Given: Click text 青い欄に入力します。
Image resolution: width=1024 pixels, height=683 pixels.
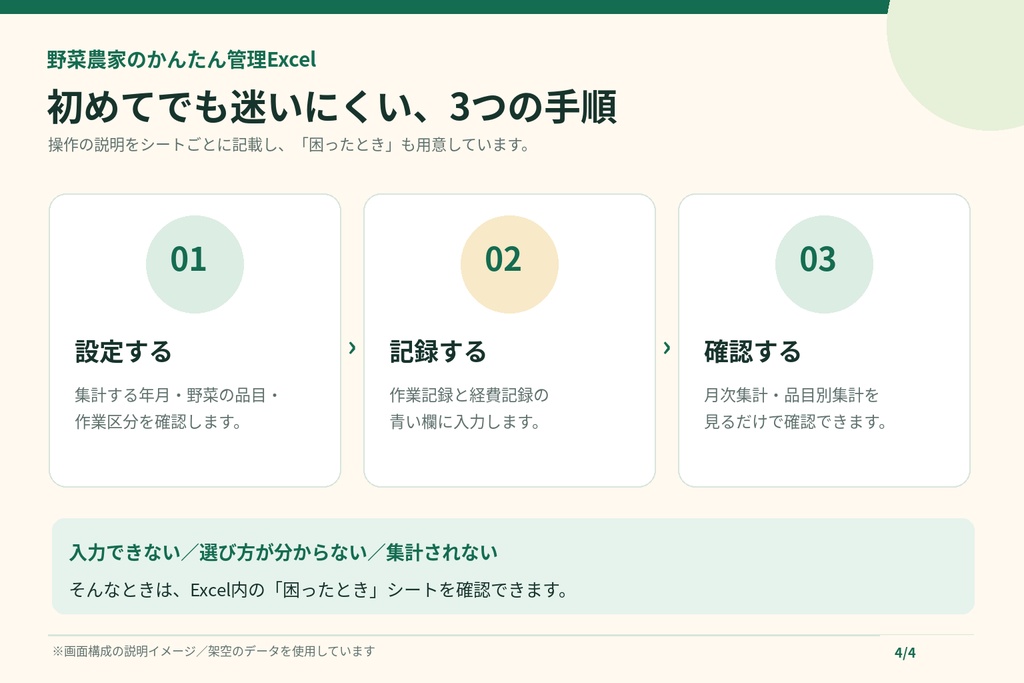Looking at the screenshot, I should (x=465, y=422).
